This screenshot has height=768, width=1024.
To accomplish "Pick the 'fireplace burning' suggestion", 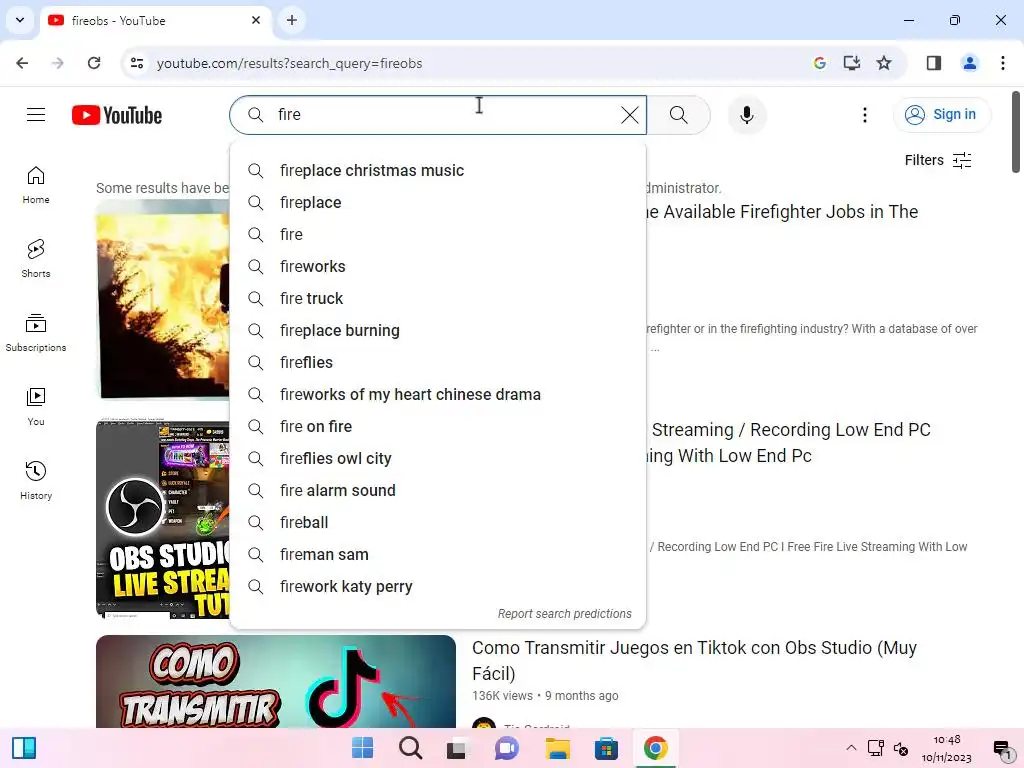I will [438, 330].
